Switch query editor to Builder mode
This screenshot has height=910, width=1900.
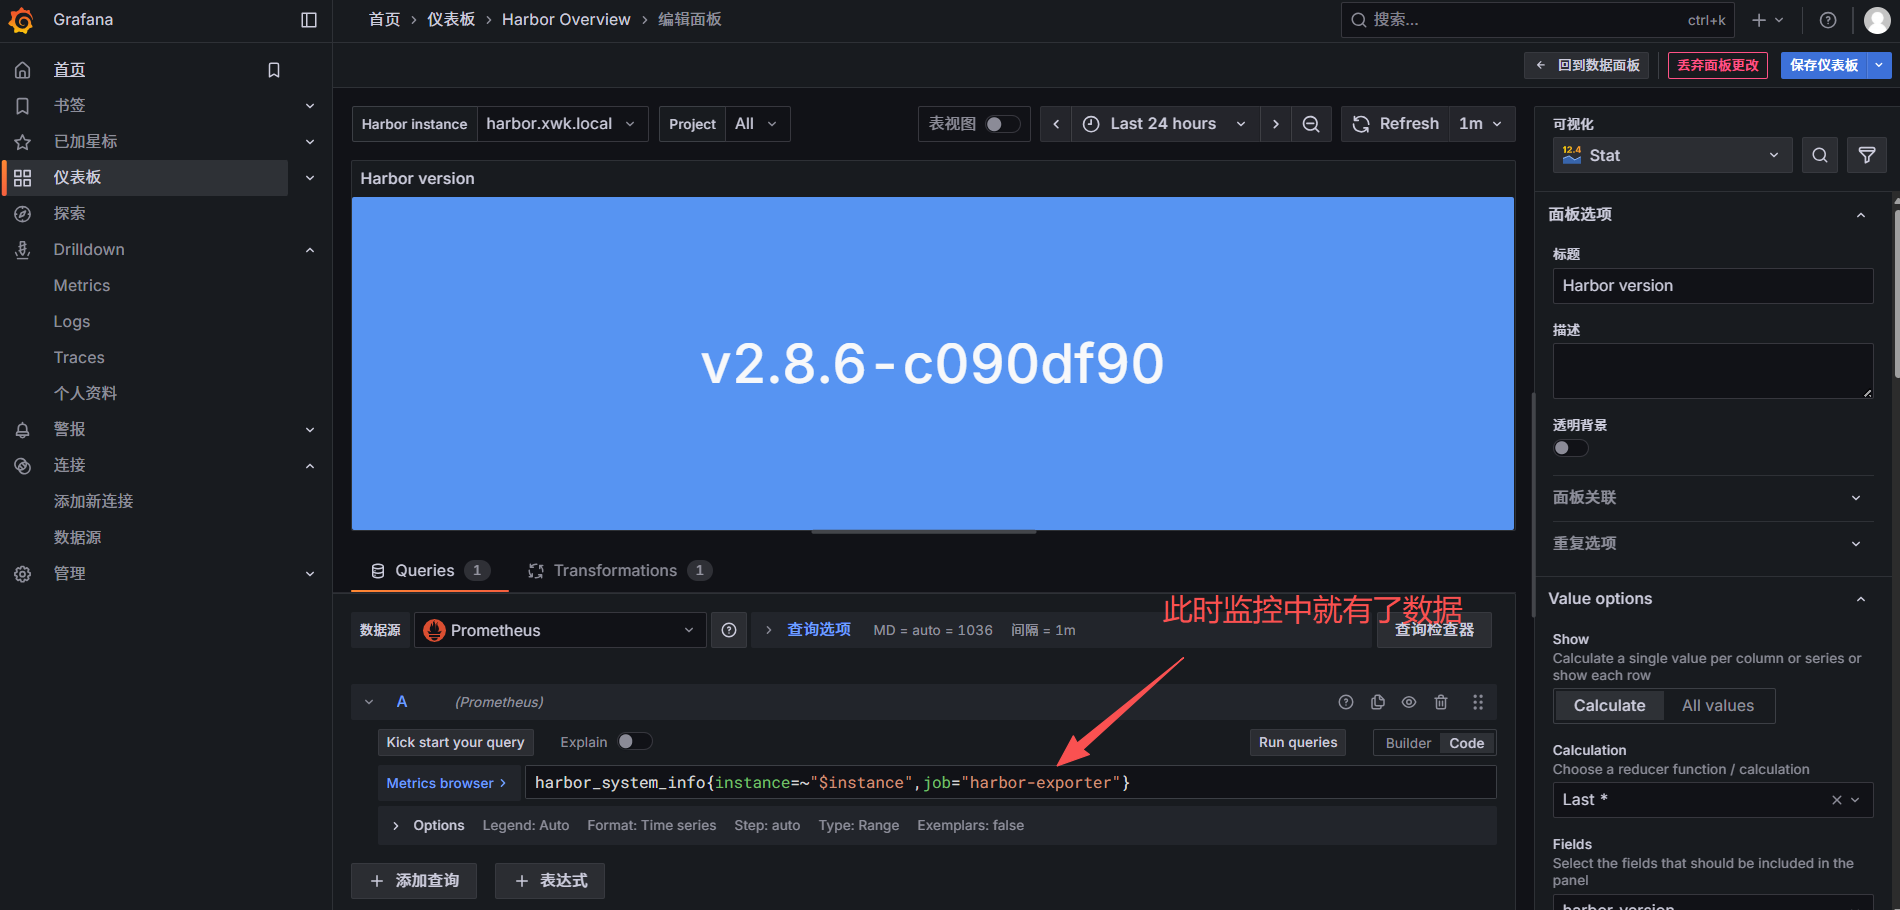click(x=1408, y=743)
